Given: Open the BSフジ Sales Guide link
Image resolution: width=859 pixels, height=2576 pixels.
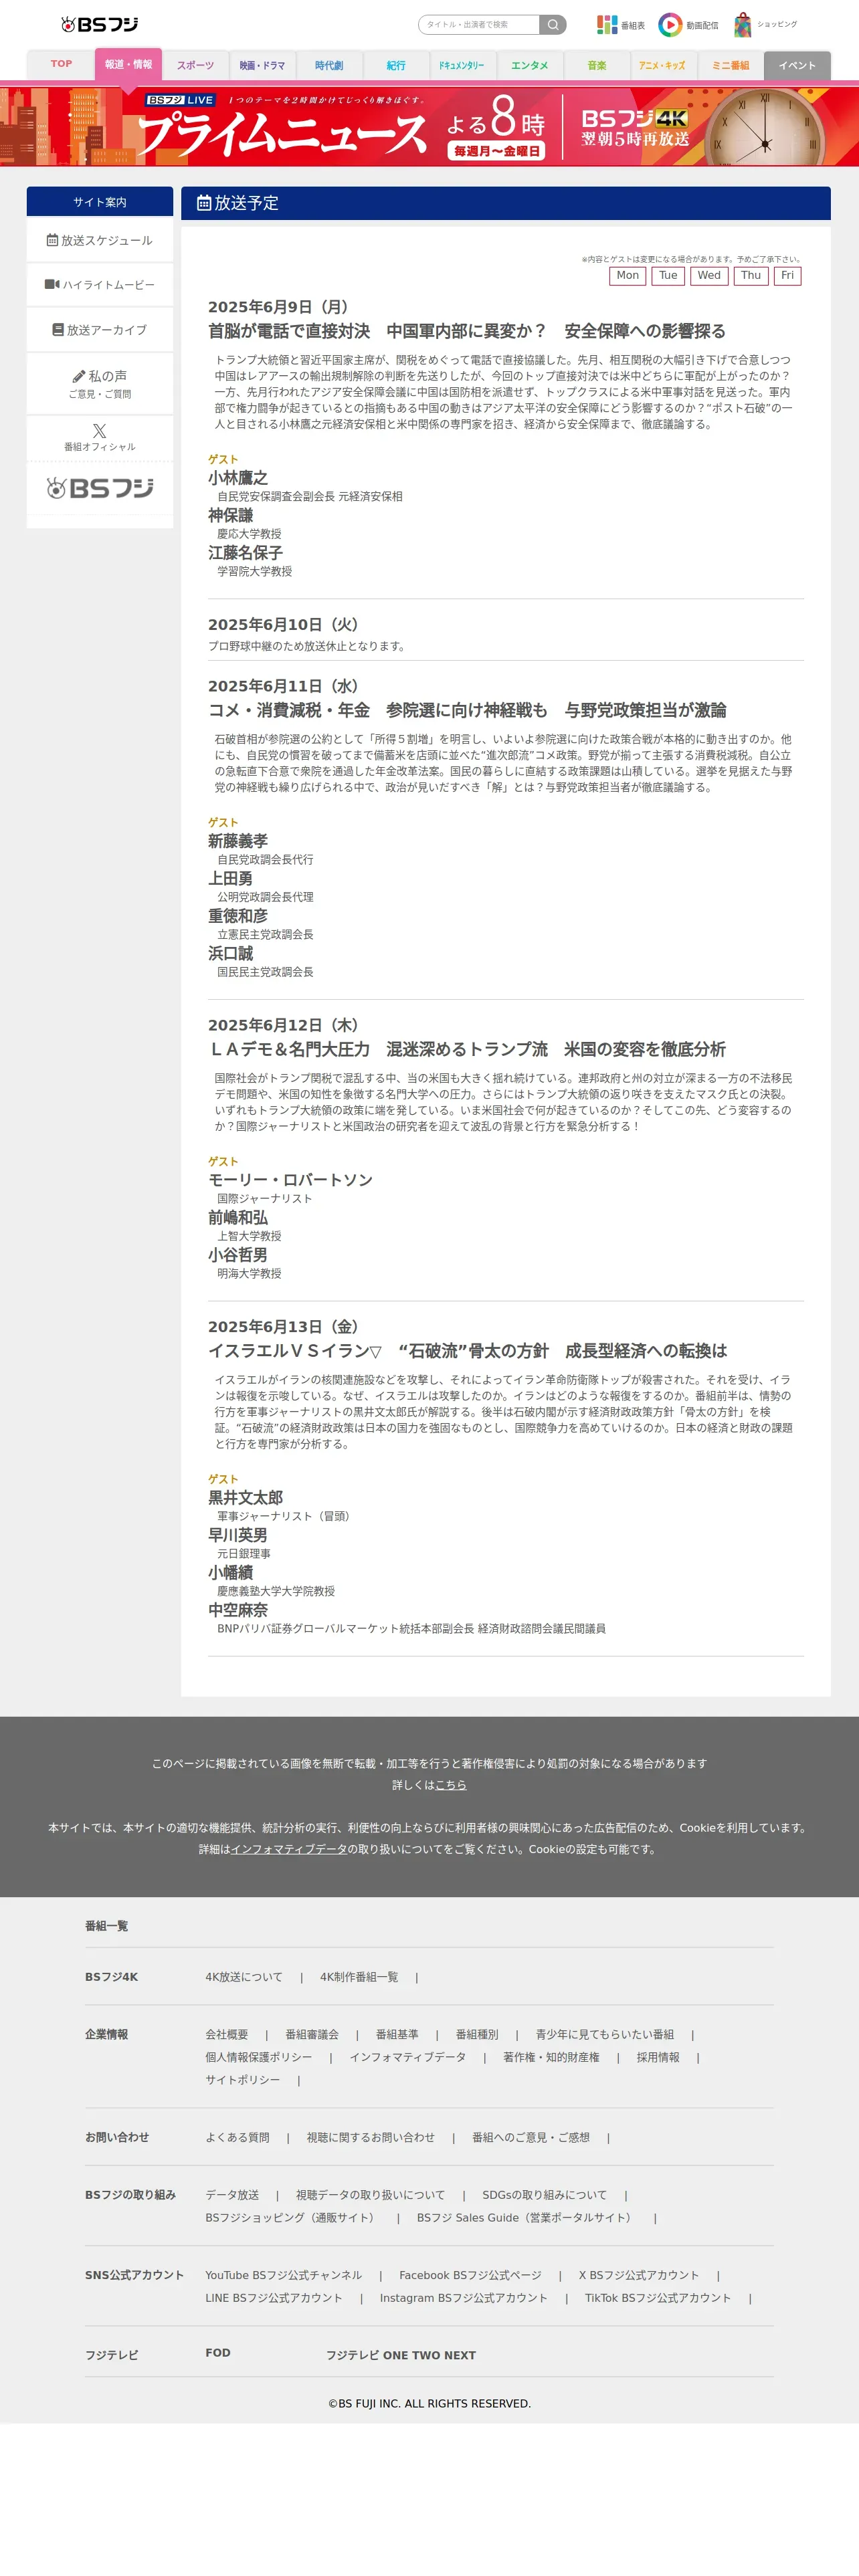Looking at the screenshot, I should click(526, 2217).
